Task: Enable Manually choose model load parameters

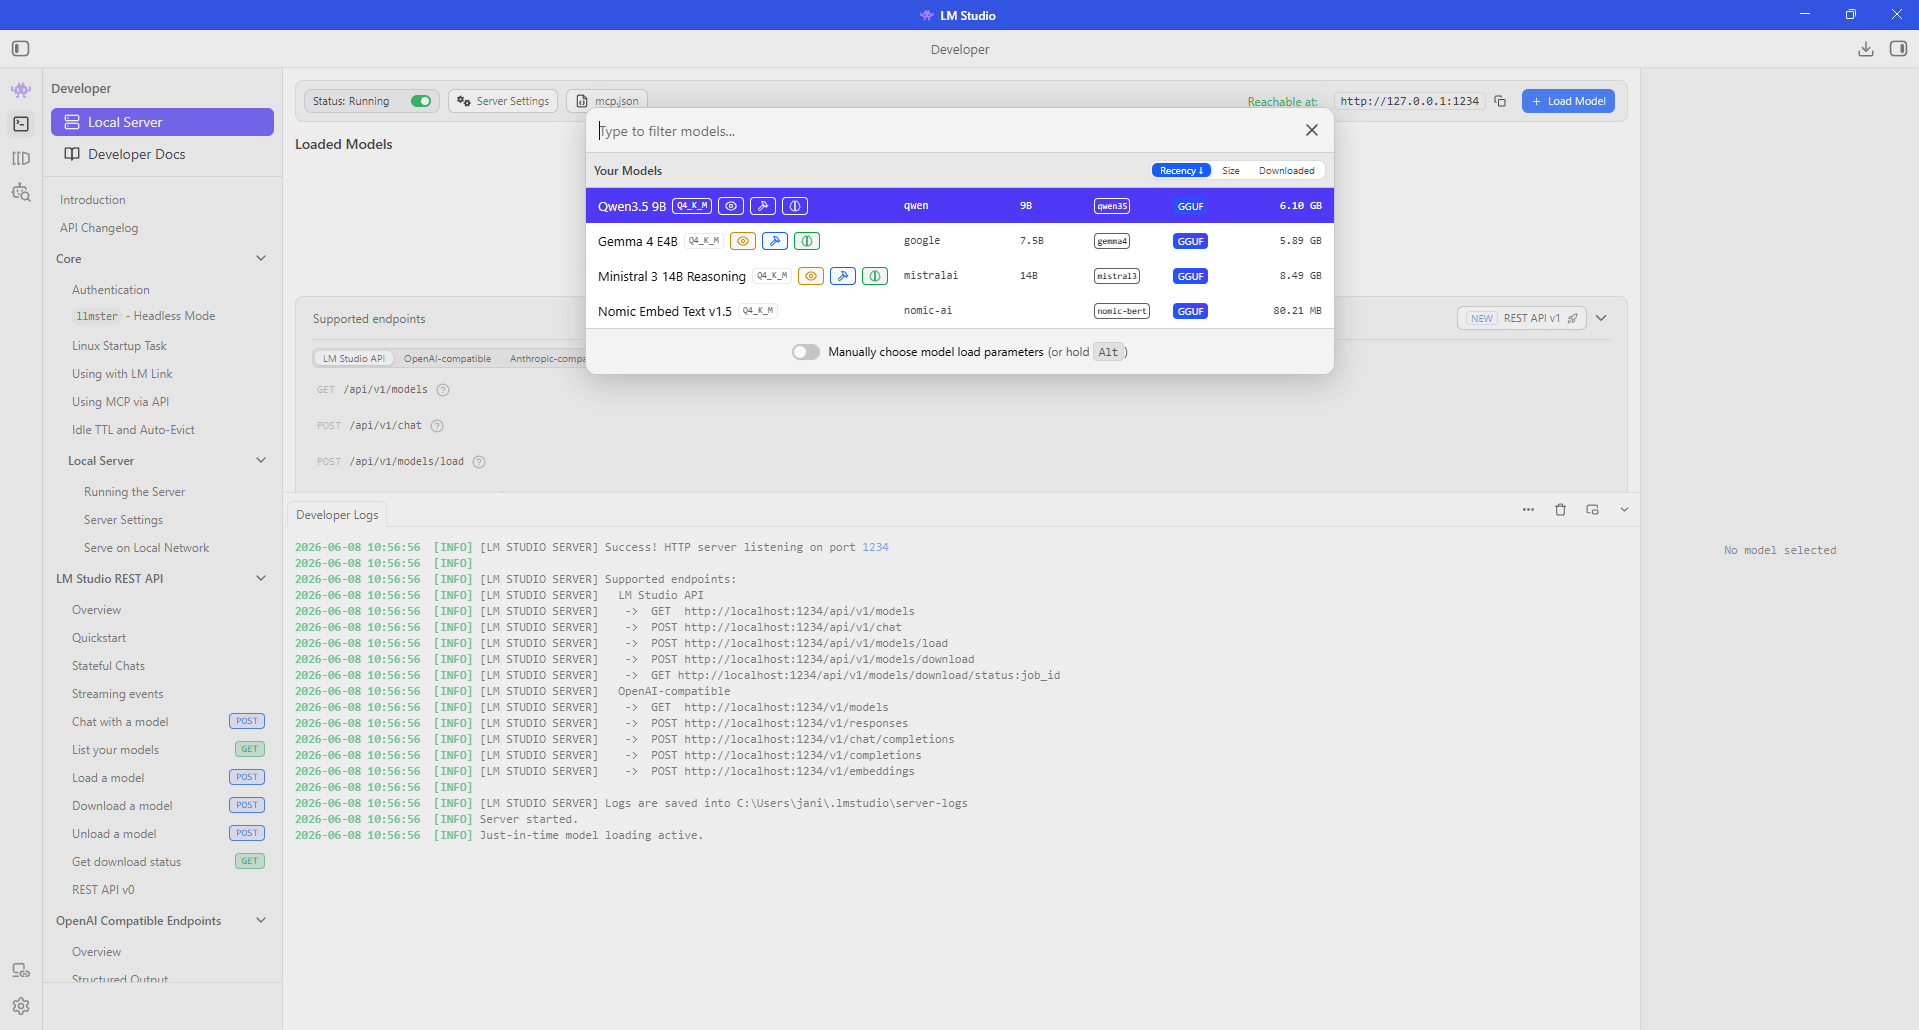Action: point(806,352)
